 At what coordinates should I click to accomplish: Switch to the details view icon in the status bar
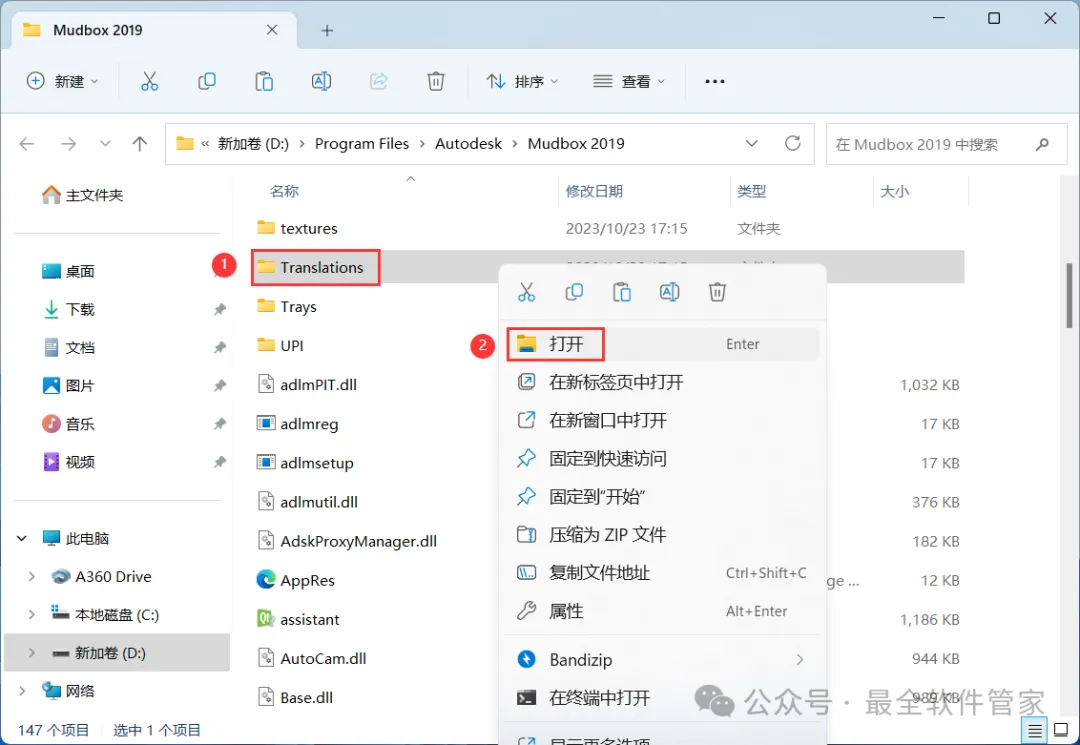1035,730
